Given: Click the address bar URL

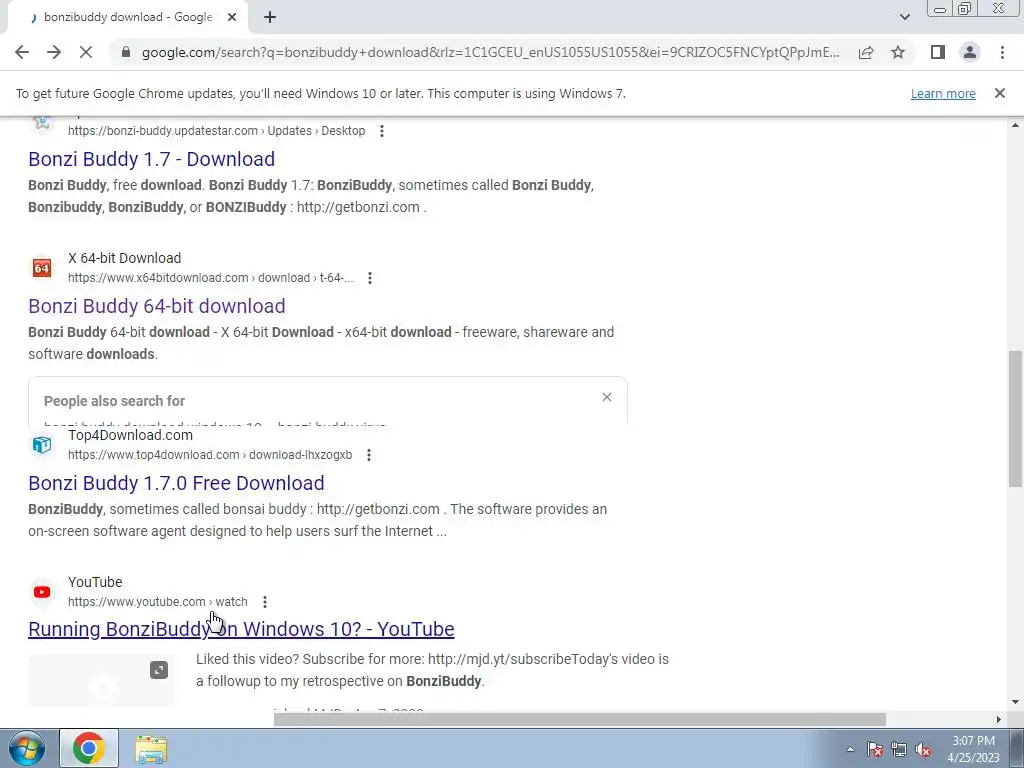Looking at the screenshot, I should (x=490, y=52).
